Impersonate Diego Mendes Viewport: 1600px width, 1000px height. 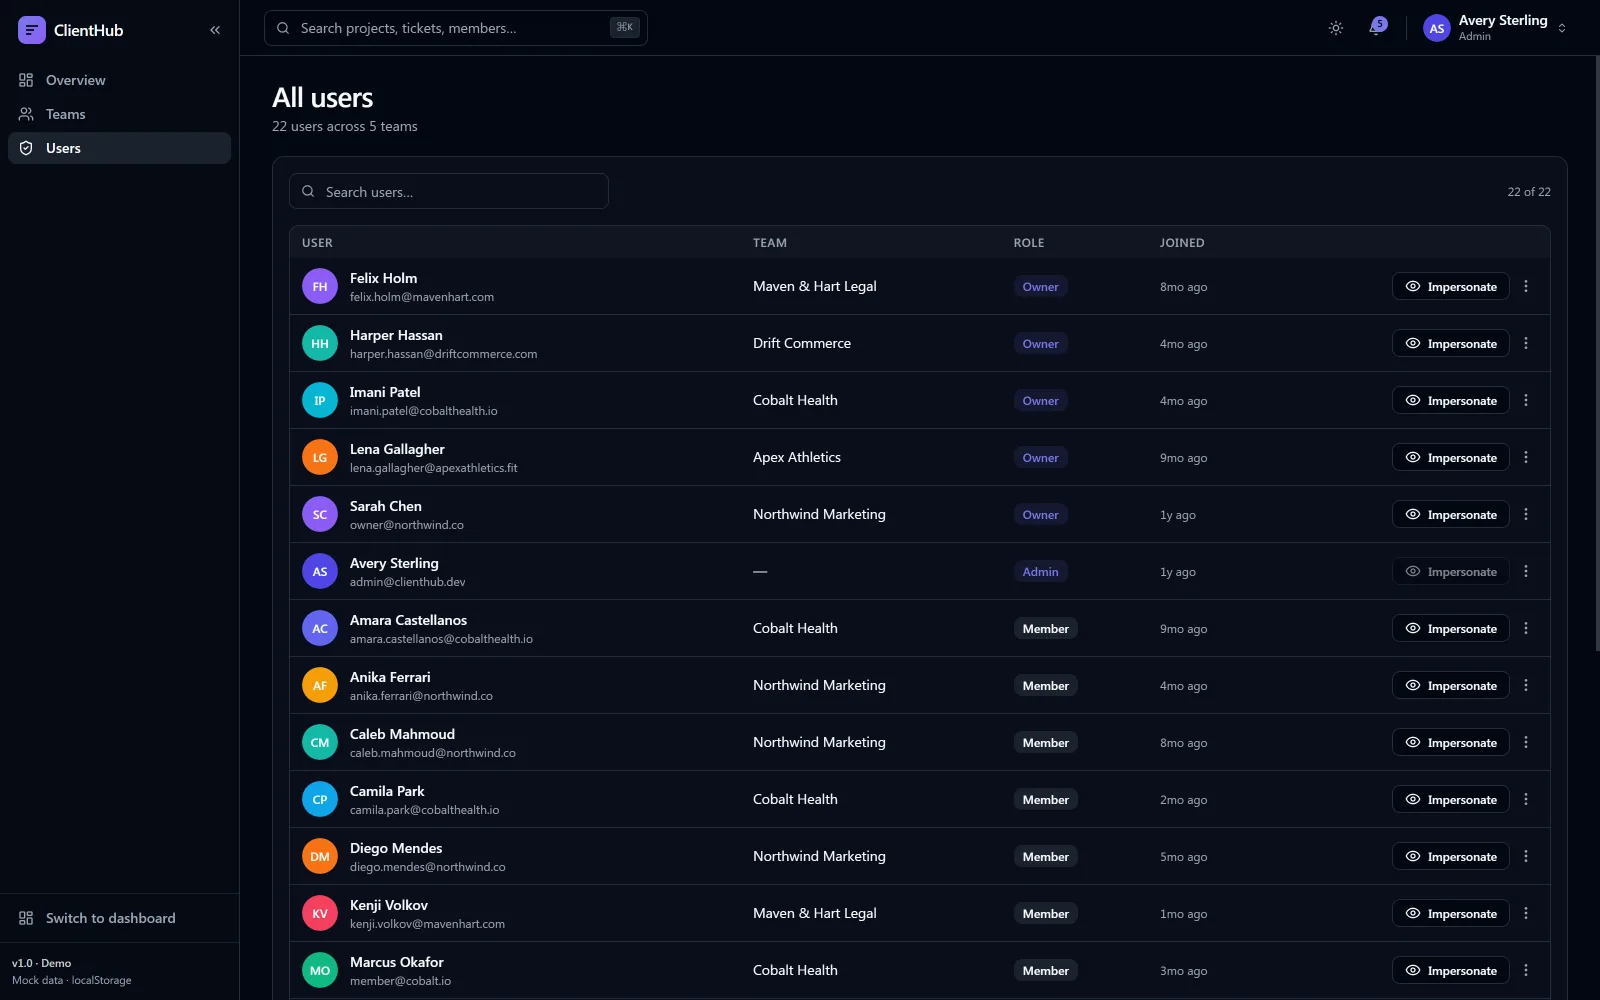(x=1451, y=856)
